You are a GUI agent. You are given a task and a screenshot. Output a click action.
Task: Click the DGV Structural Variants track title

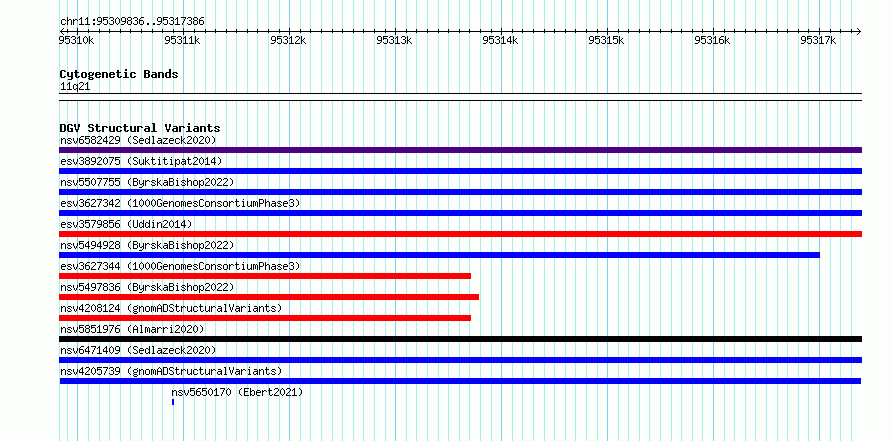point(140,128)
